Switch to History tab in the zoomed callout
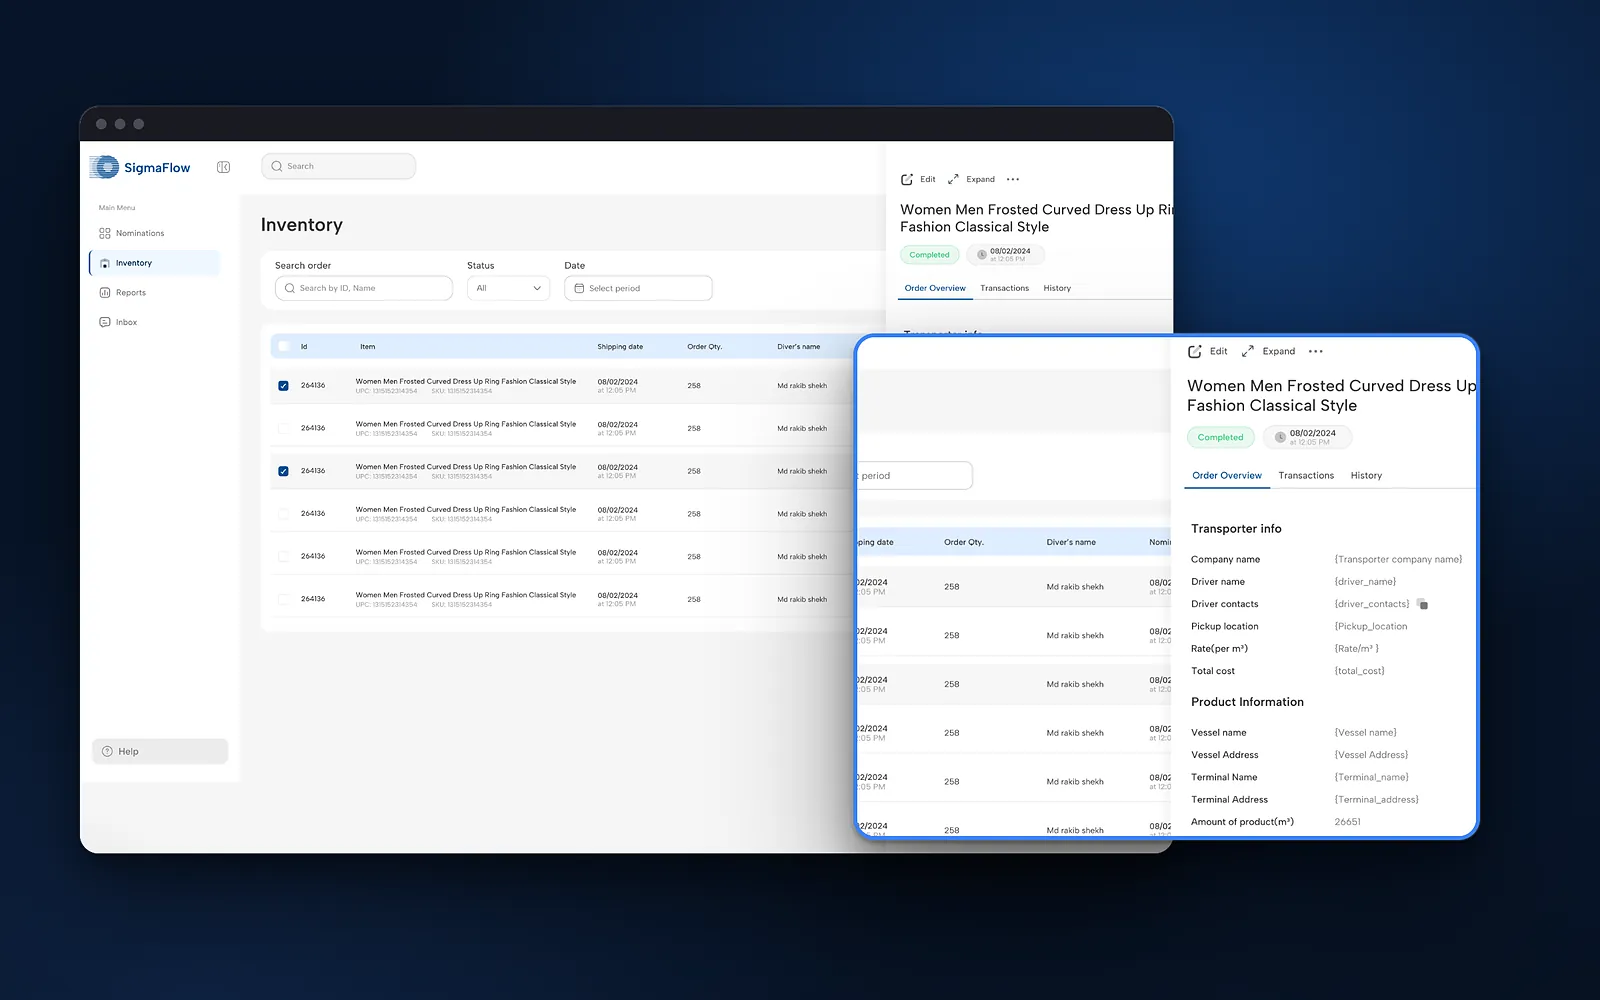The width and height of the screenshot is (1600, 1000). (1366, 476)
